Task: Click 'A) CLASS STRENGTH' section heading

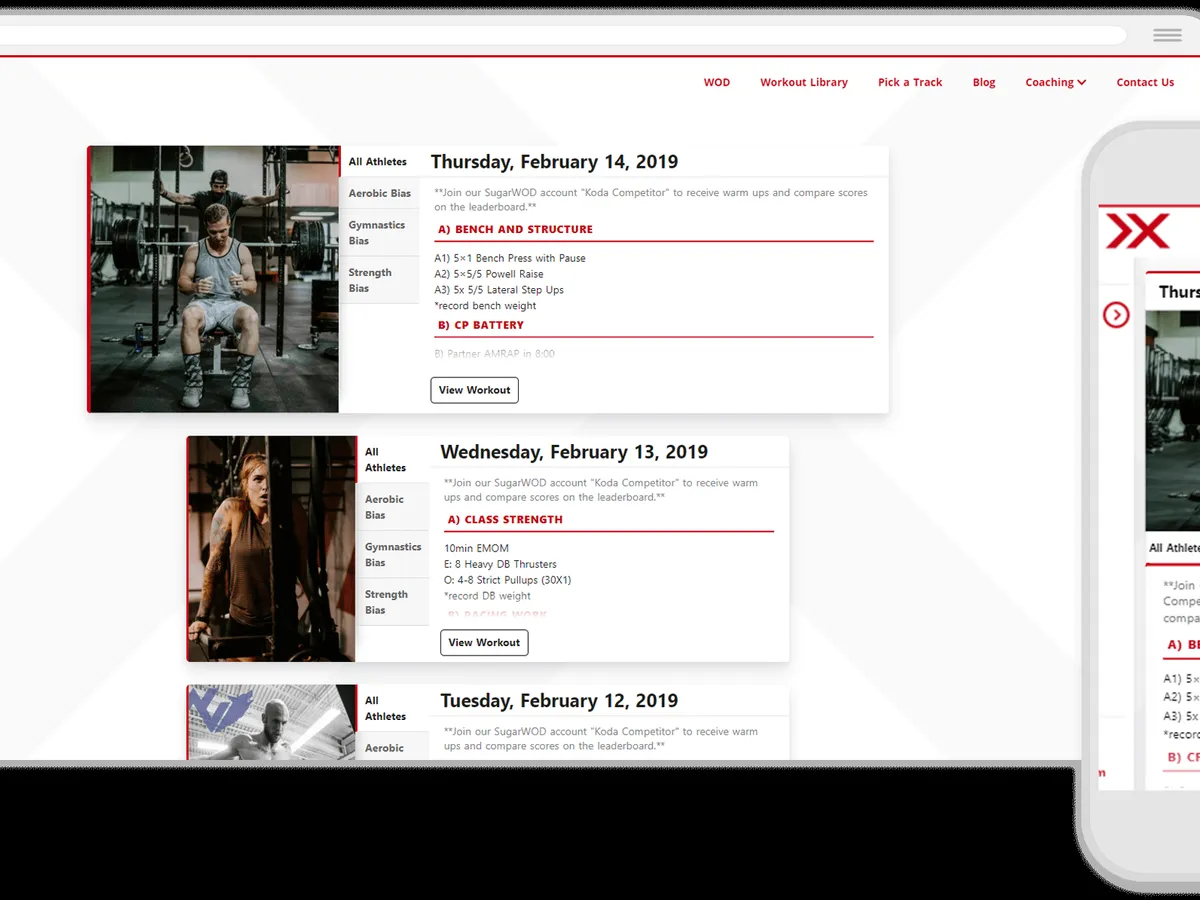Action: click(x=505, y=520)
